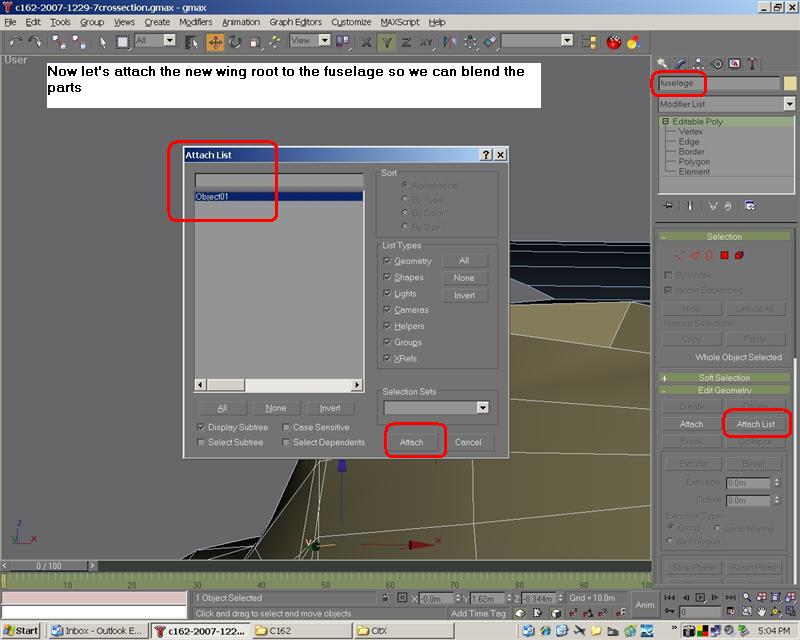This screenshot has height=640, width=800.
Task: Toggle the Lights list type checkbox
Action: (387, 293)
